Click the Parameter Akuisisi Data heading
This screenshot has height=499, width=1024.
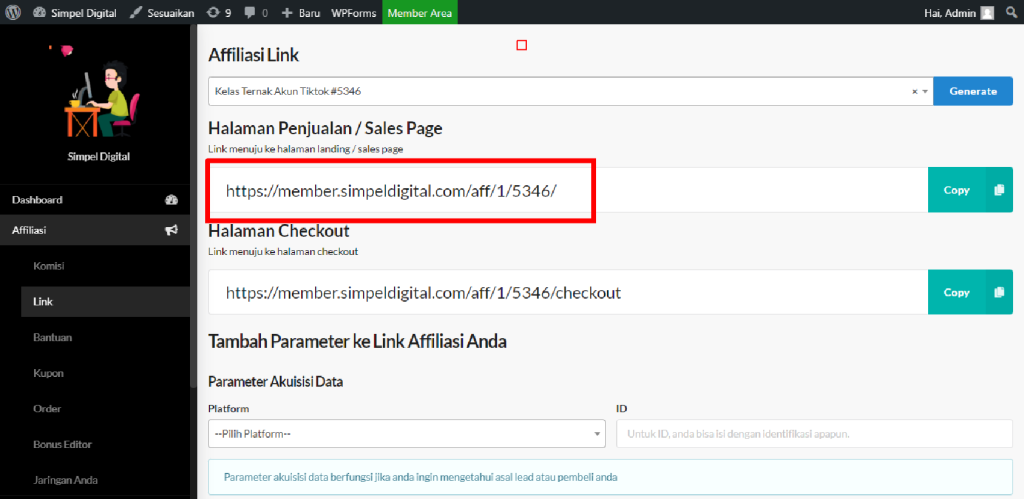[276, 382]
